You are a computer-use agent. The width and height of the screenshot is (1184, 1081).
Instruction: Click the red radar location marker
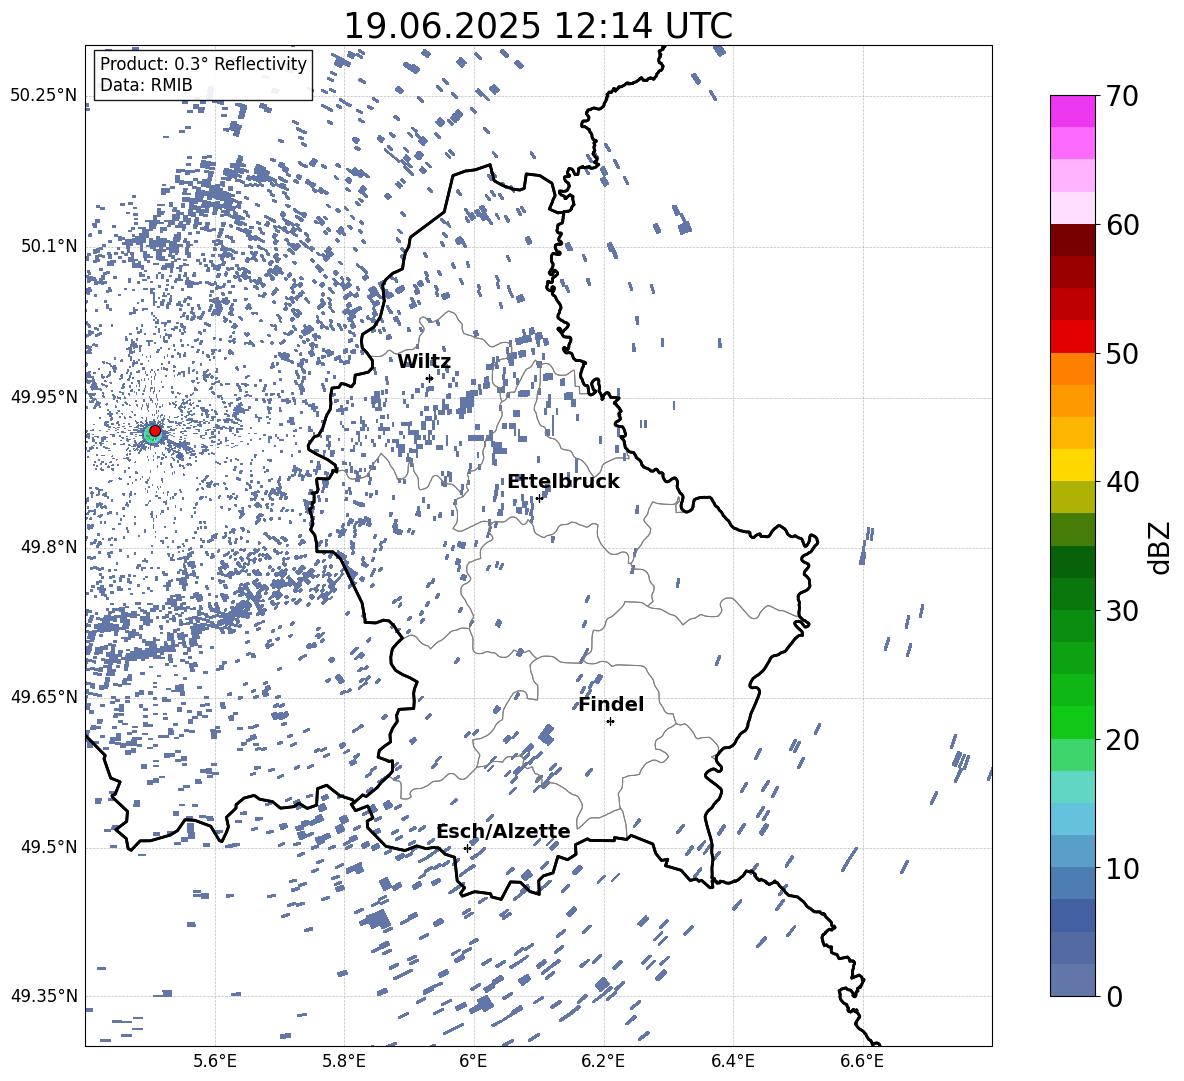point(155,430)
